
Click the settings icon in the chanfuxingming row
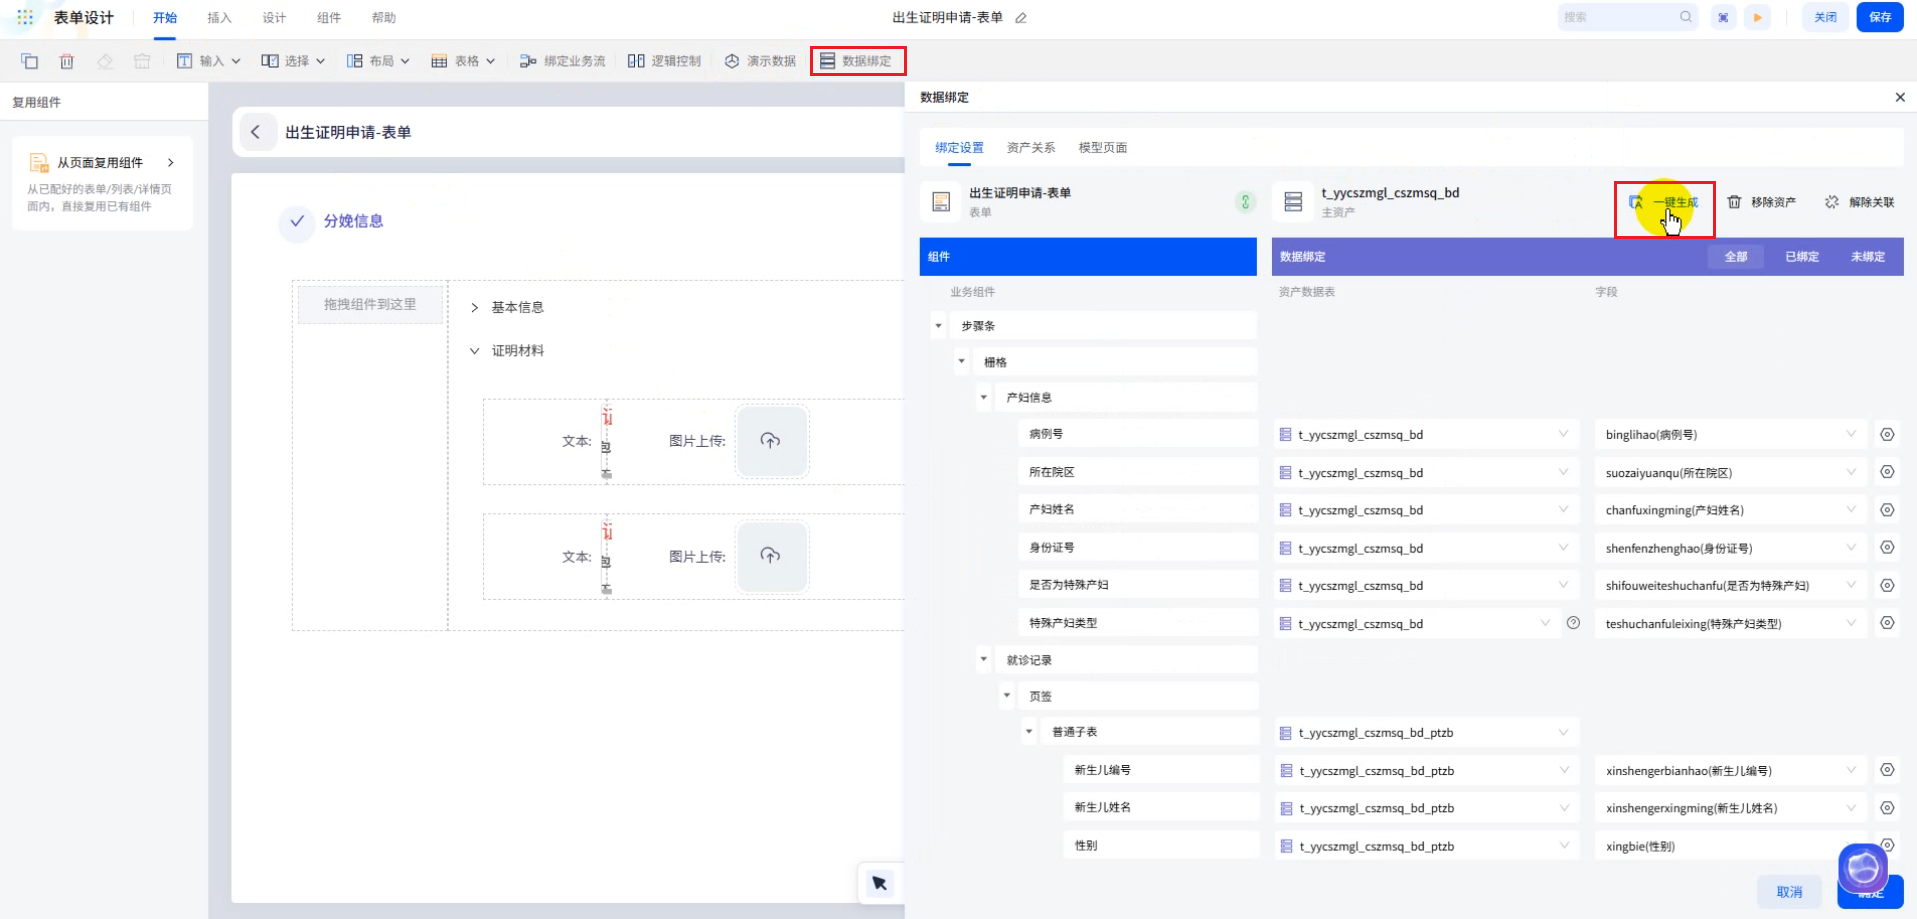1887,510
